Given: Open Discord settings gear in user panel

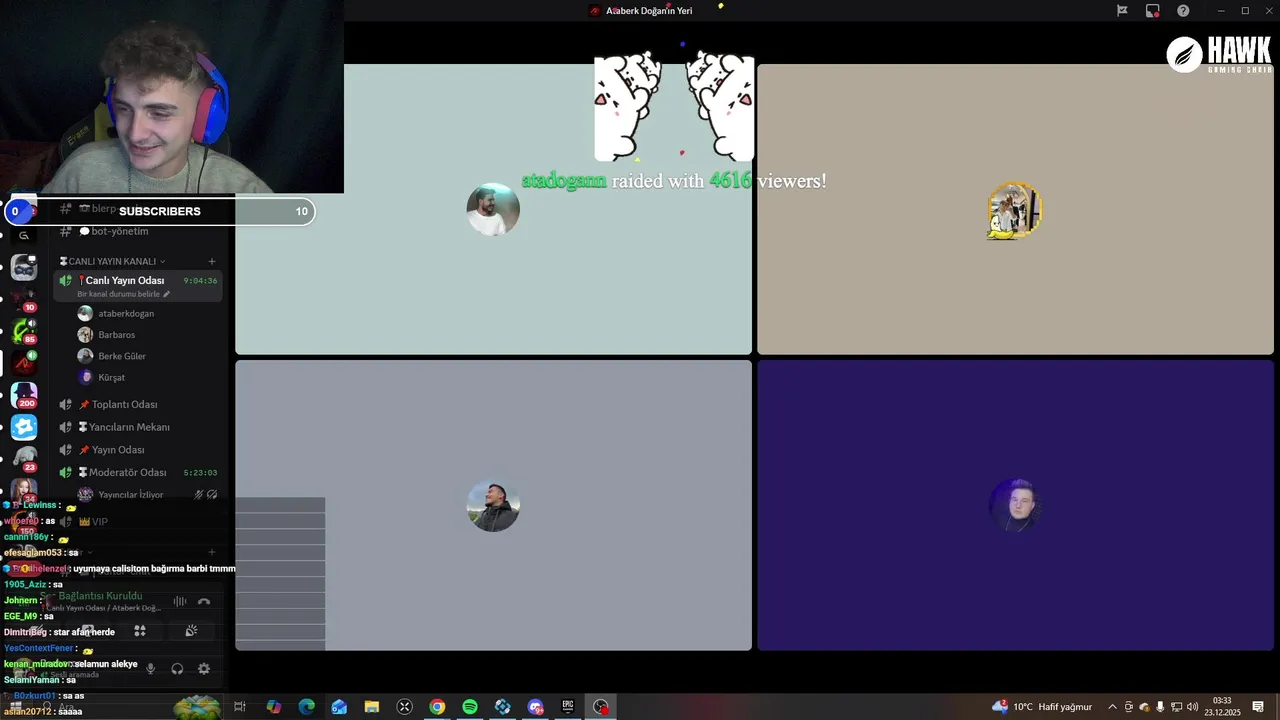Looking at the screenshot, I should click(x=204, y=669).
